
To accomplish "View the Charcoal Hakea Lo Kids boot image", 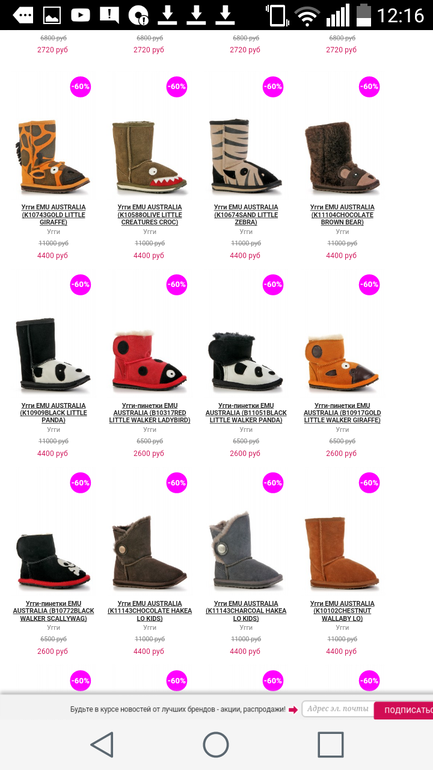I will [246, 550].
